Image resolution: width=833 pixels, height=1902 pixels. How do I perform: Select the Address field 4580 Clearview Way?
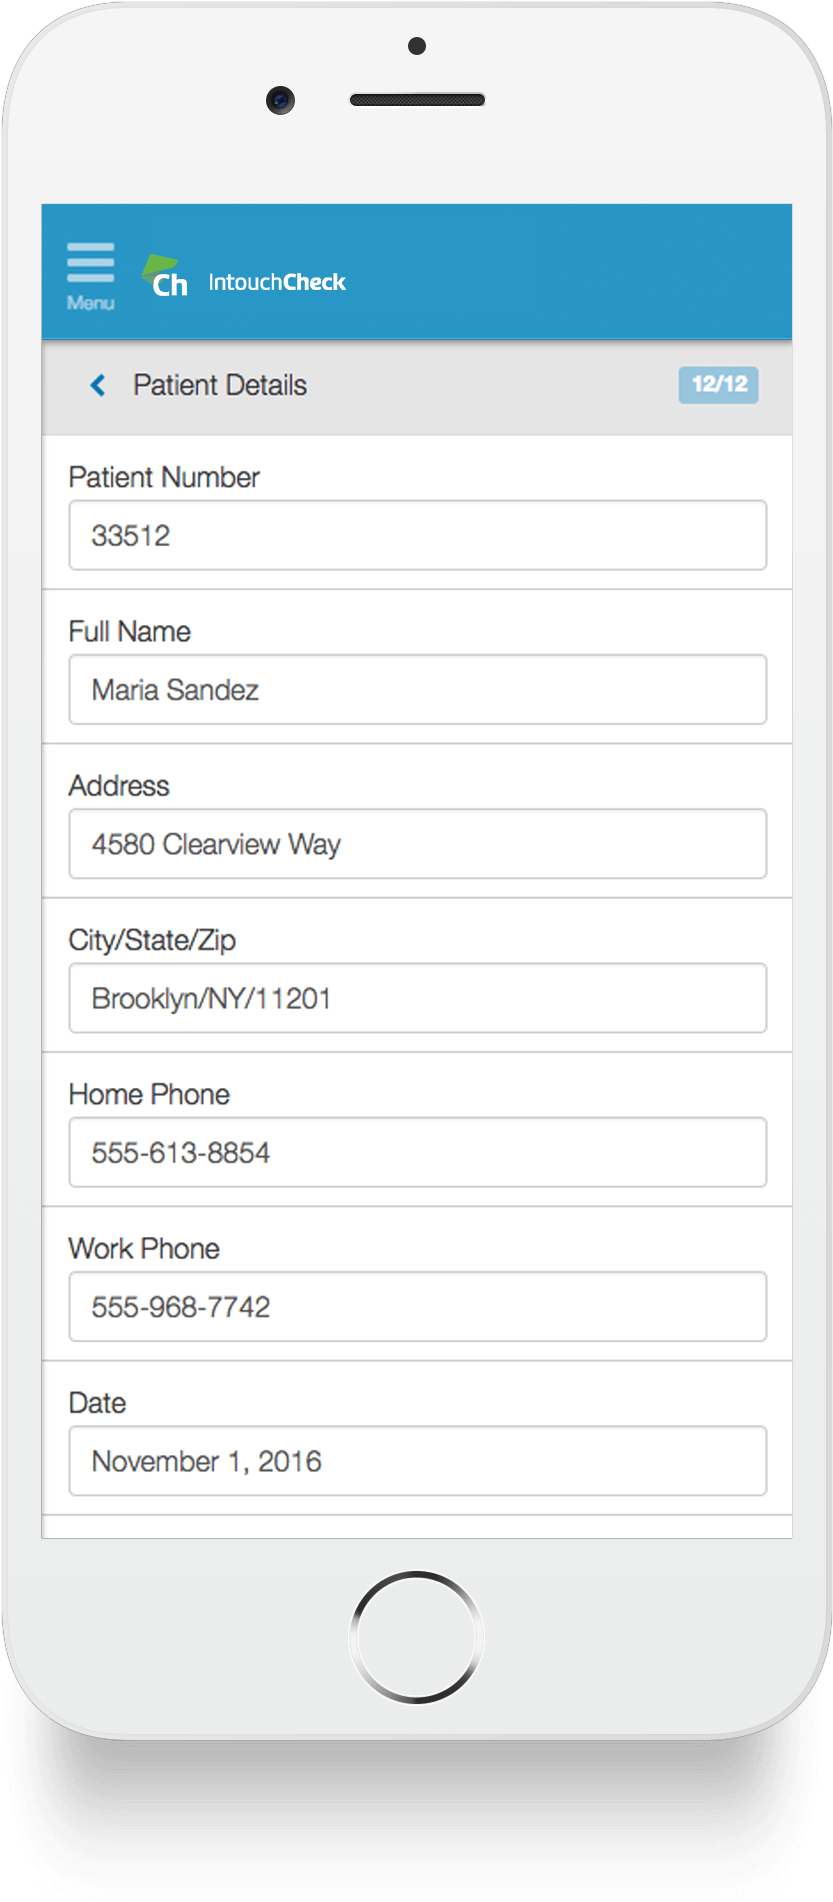tap(418, 844)
